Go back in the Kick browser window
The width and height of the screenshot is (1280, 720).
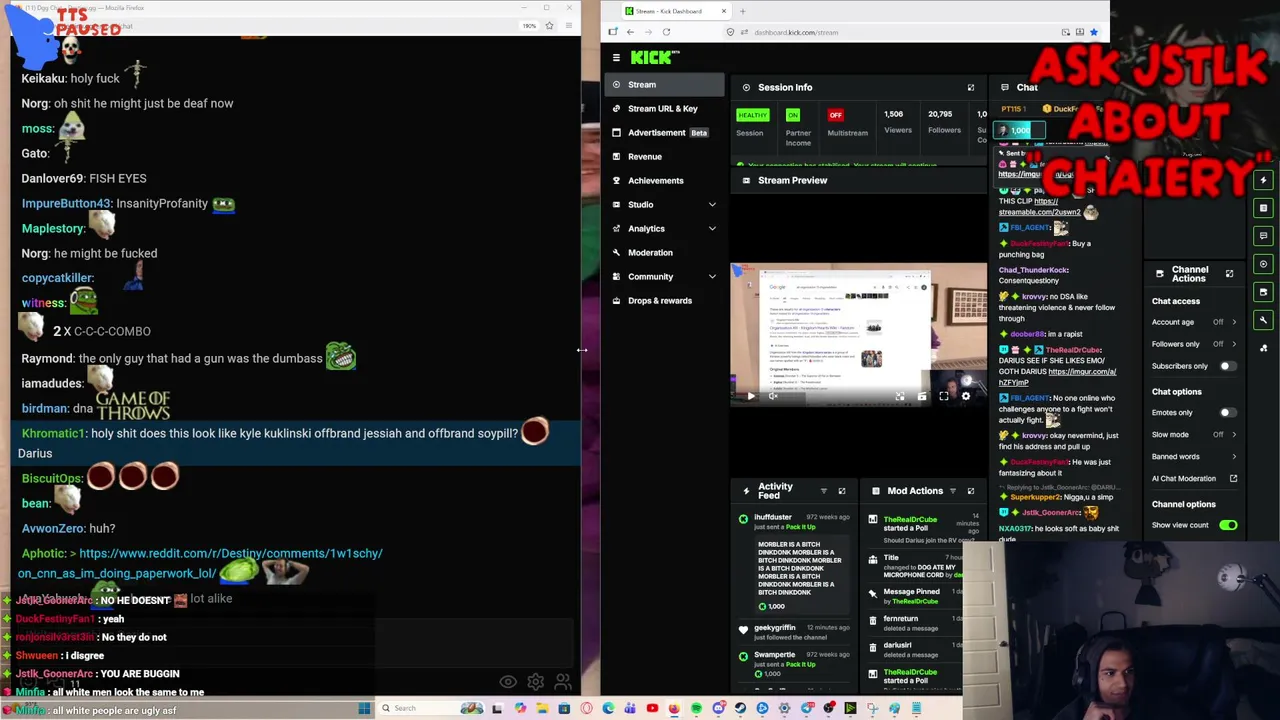pos(630,32)
